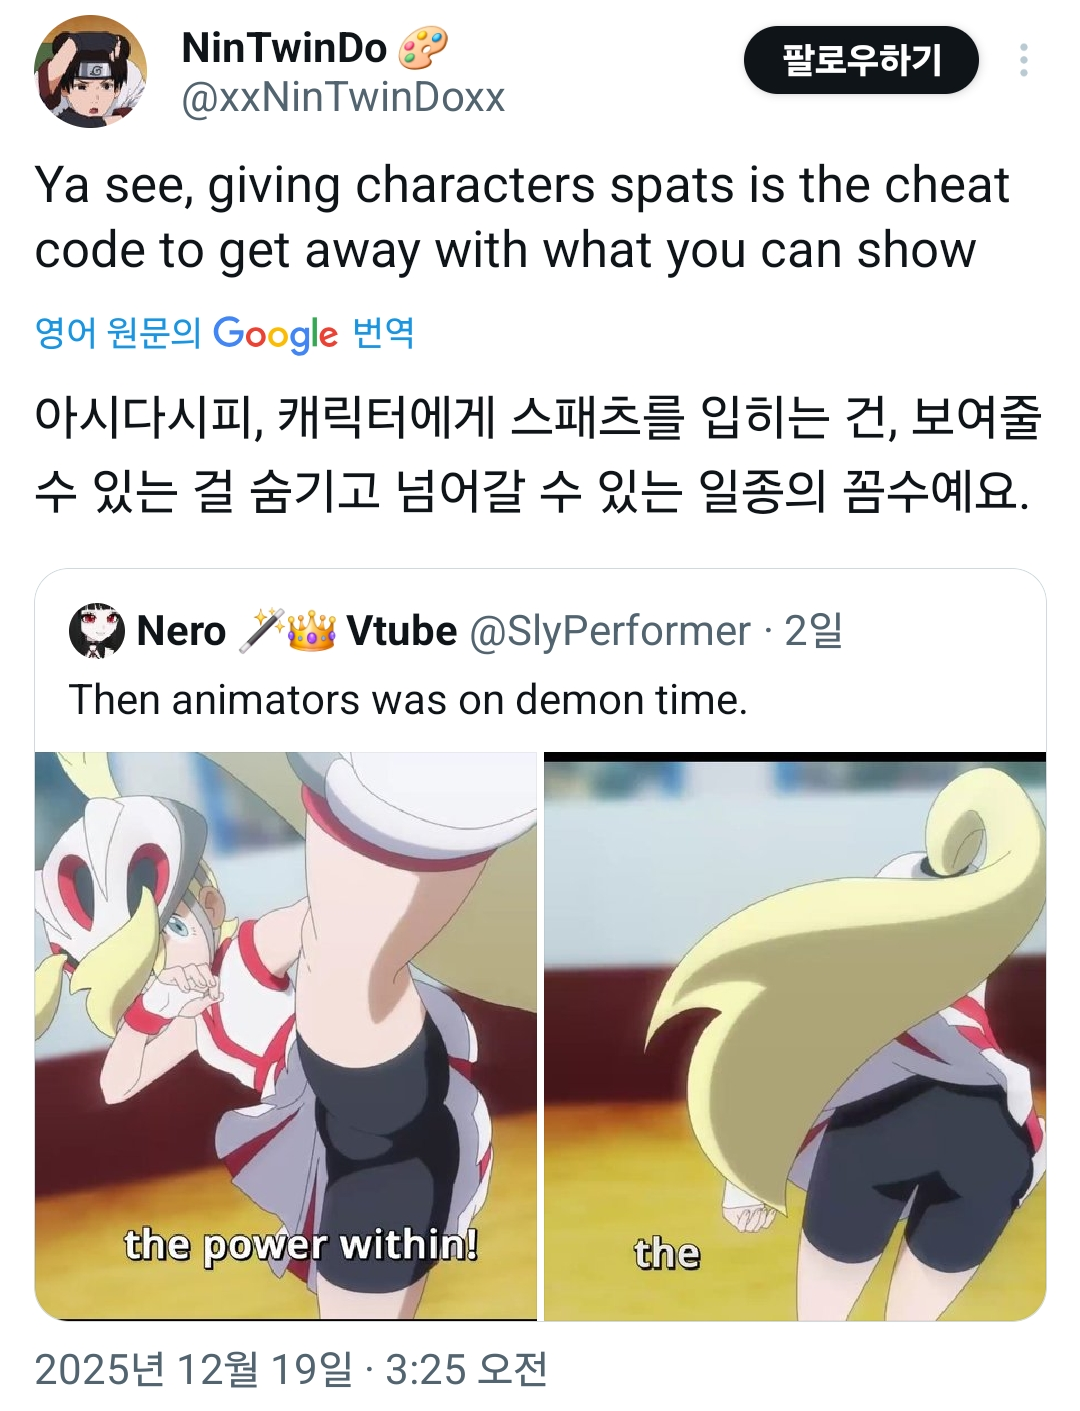Tap the three-dot more options icon
This screenshot has width=1080, height=1411.
pyautogui.click(x=1023, y=60)
